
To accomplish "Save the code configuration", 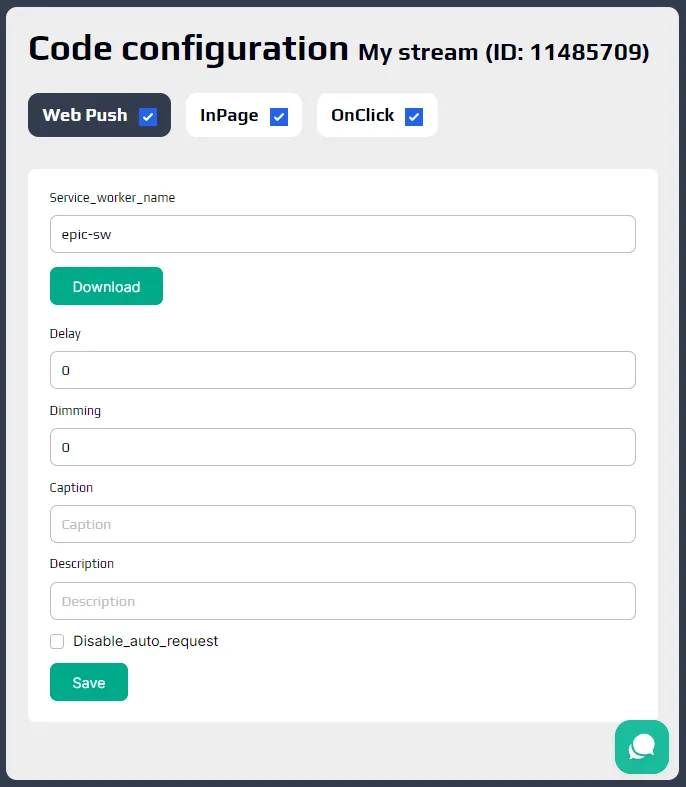I will (89, 682).
